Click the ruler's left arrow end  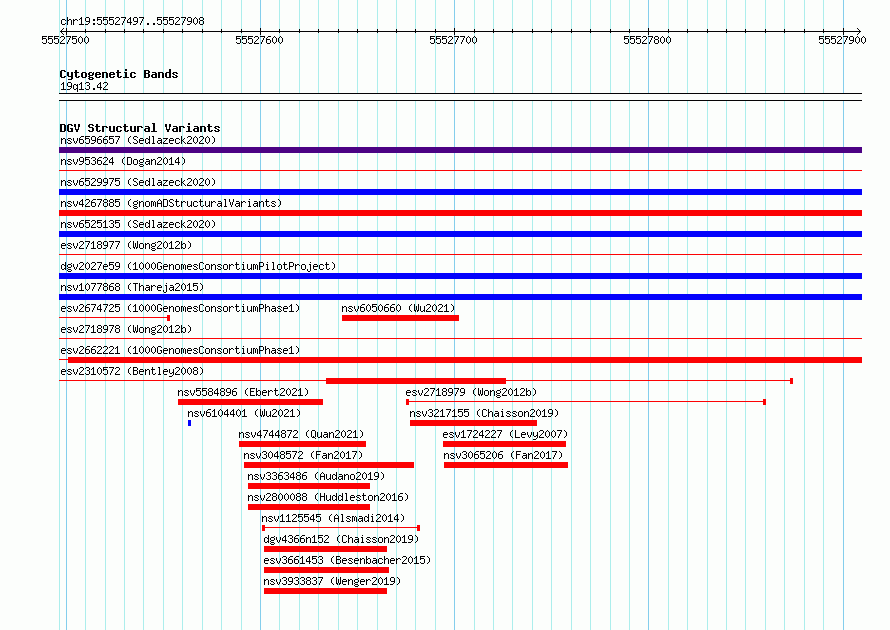click(x=62, y=31)
